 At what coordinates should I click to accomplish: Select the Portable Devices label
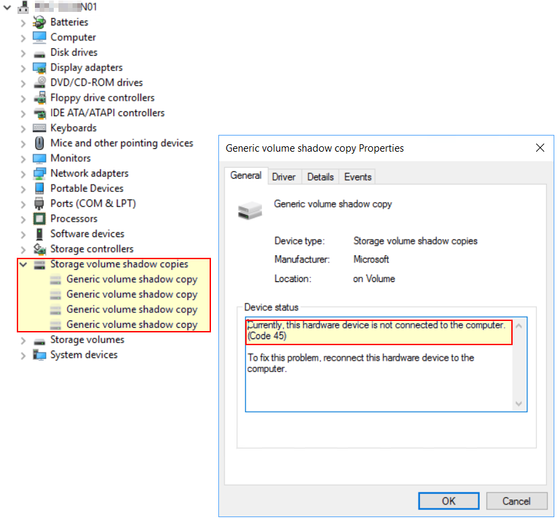[87, 188]
